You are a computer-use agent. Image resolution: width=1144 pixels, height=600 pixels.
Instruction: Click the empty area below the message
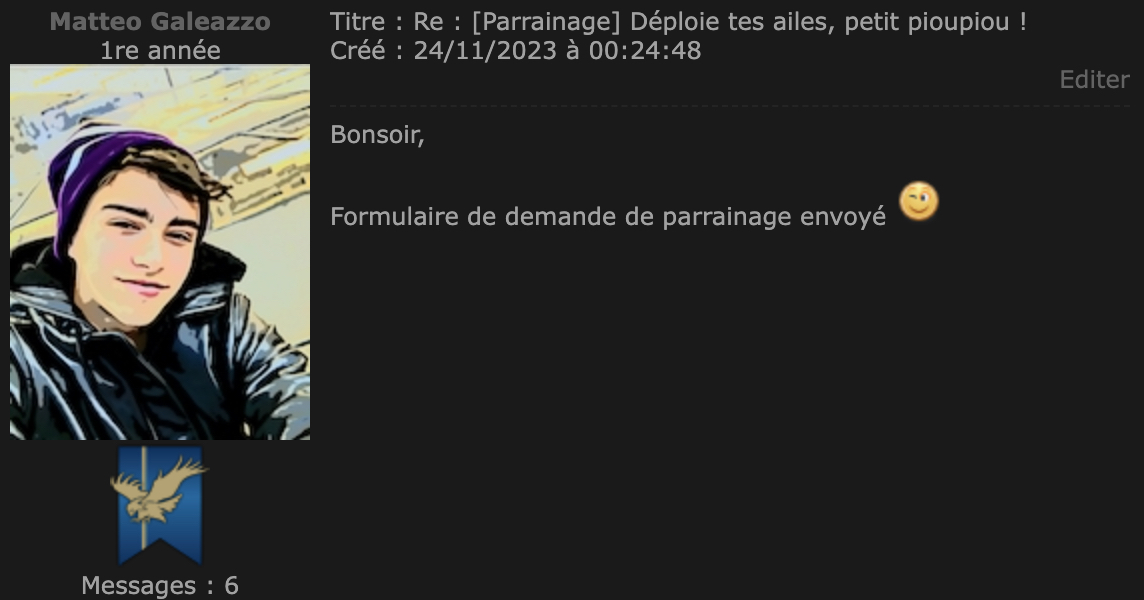click(730, 409)
